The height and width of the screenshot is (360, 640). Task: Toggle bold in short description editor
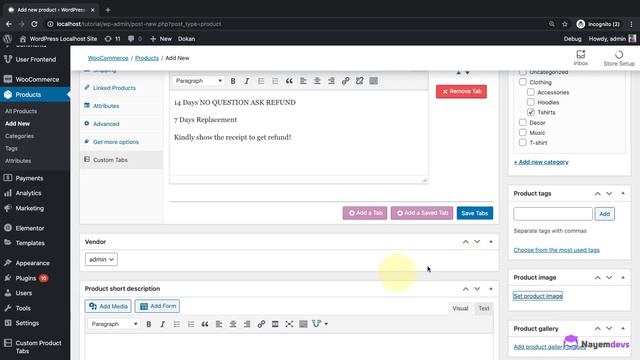(x=149, y=324)
